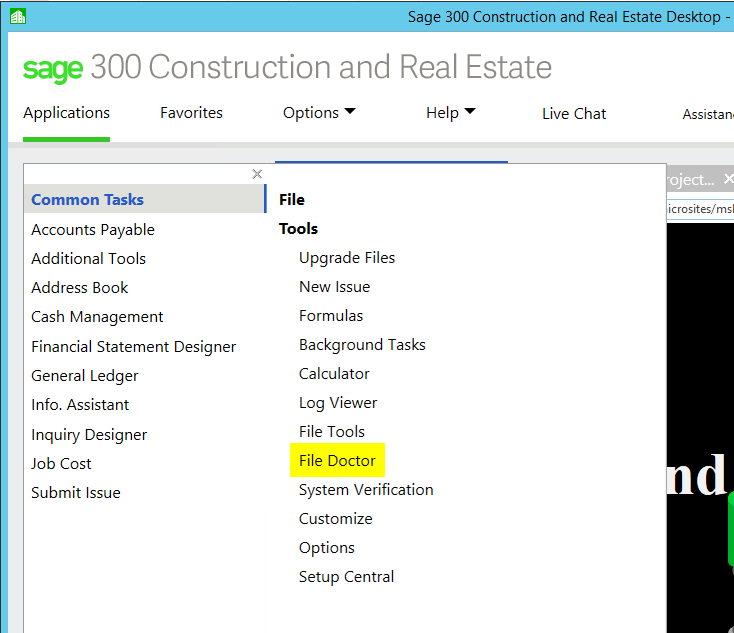Open Formulas under Tools
734x633 pixels.
click(x=331, y=316)
